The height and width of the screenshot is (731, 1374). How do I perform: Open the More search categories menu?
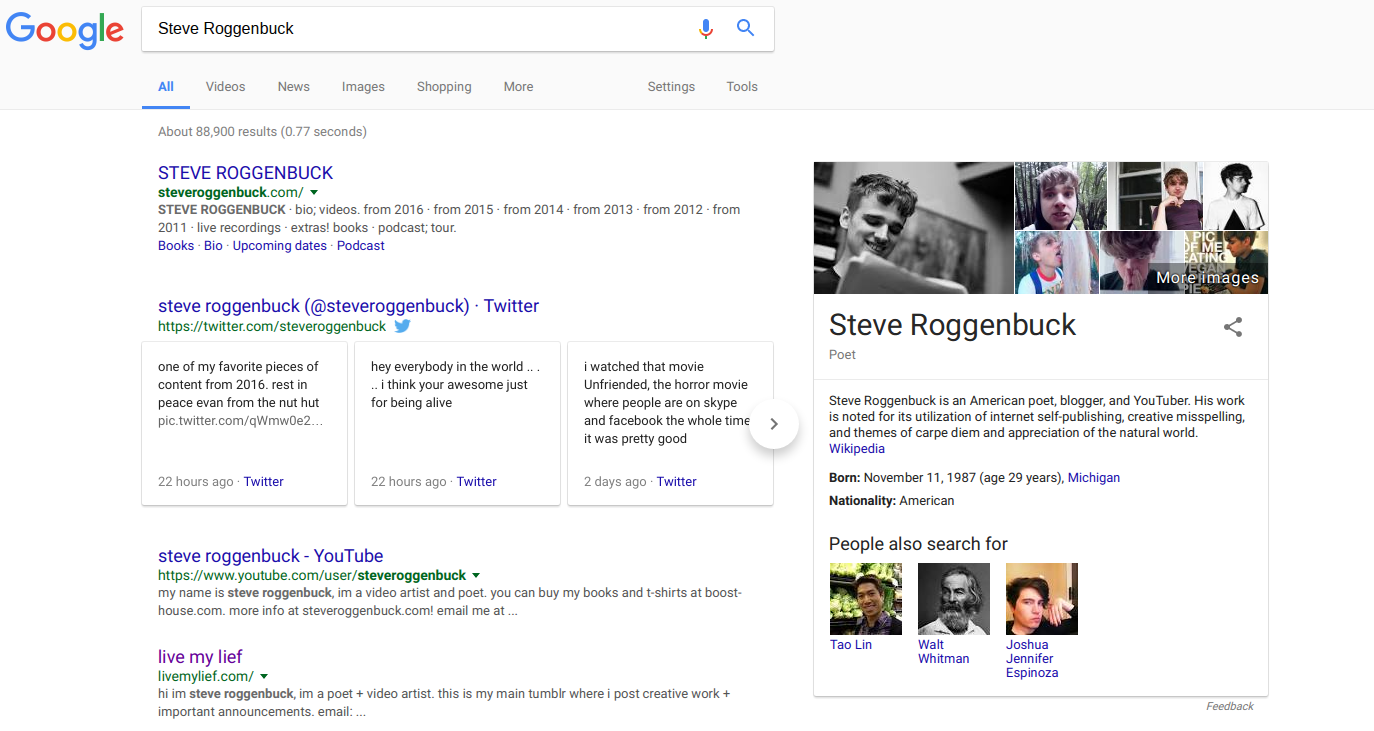(x=518, y=87)
